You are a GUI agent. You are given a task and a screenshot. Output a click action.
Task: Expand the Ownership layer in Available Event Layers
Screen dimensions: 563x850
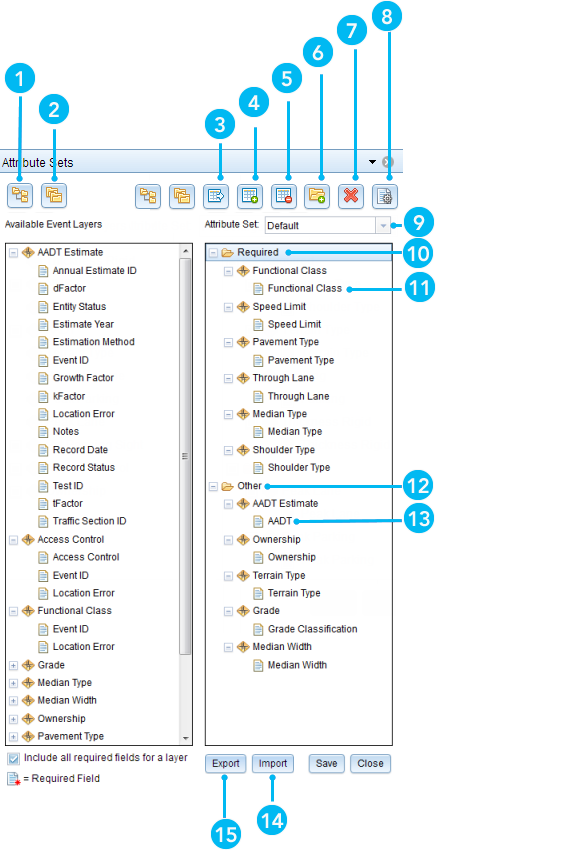(14, 719)
